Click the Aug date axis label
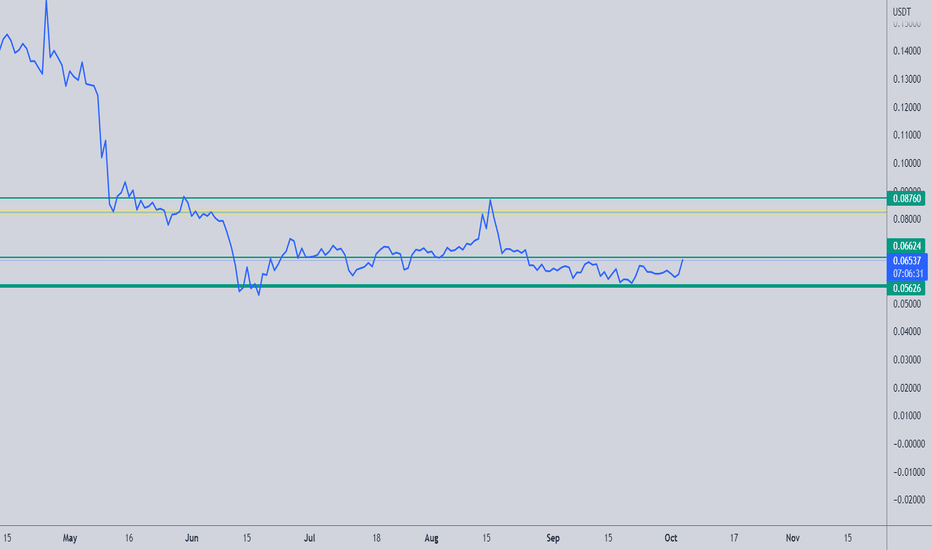The width and height of the screenshot is (932, 550). click(432, 538)
